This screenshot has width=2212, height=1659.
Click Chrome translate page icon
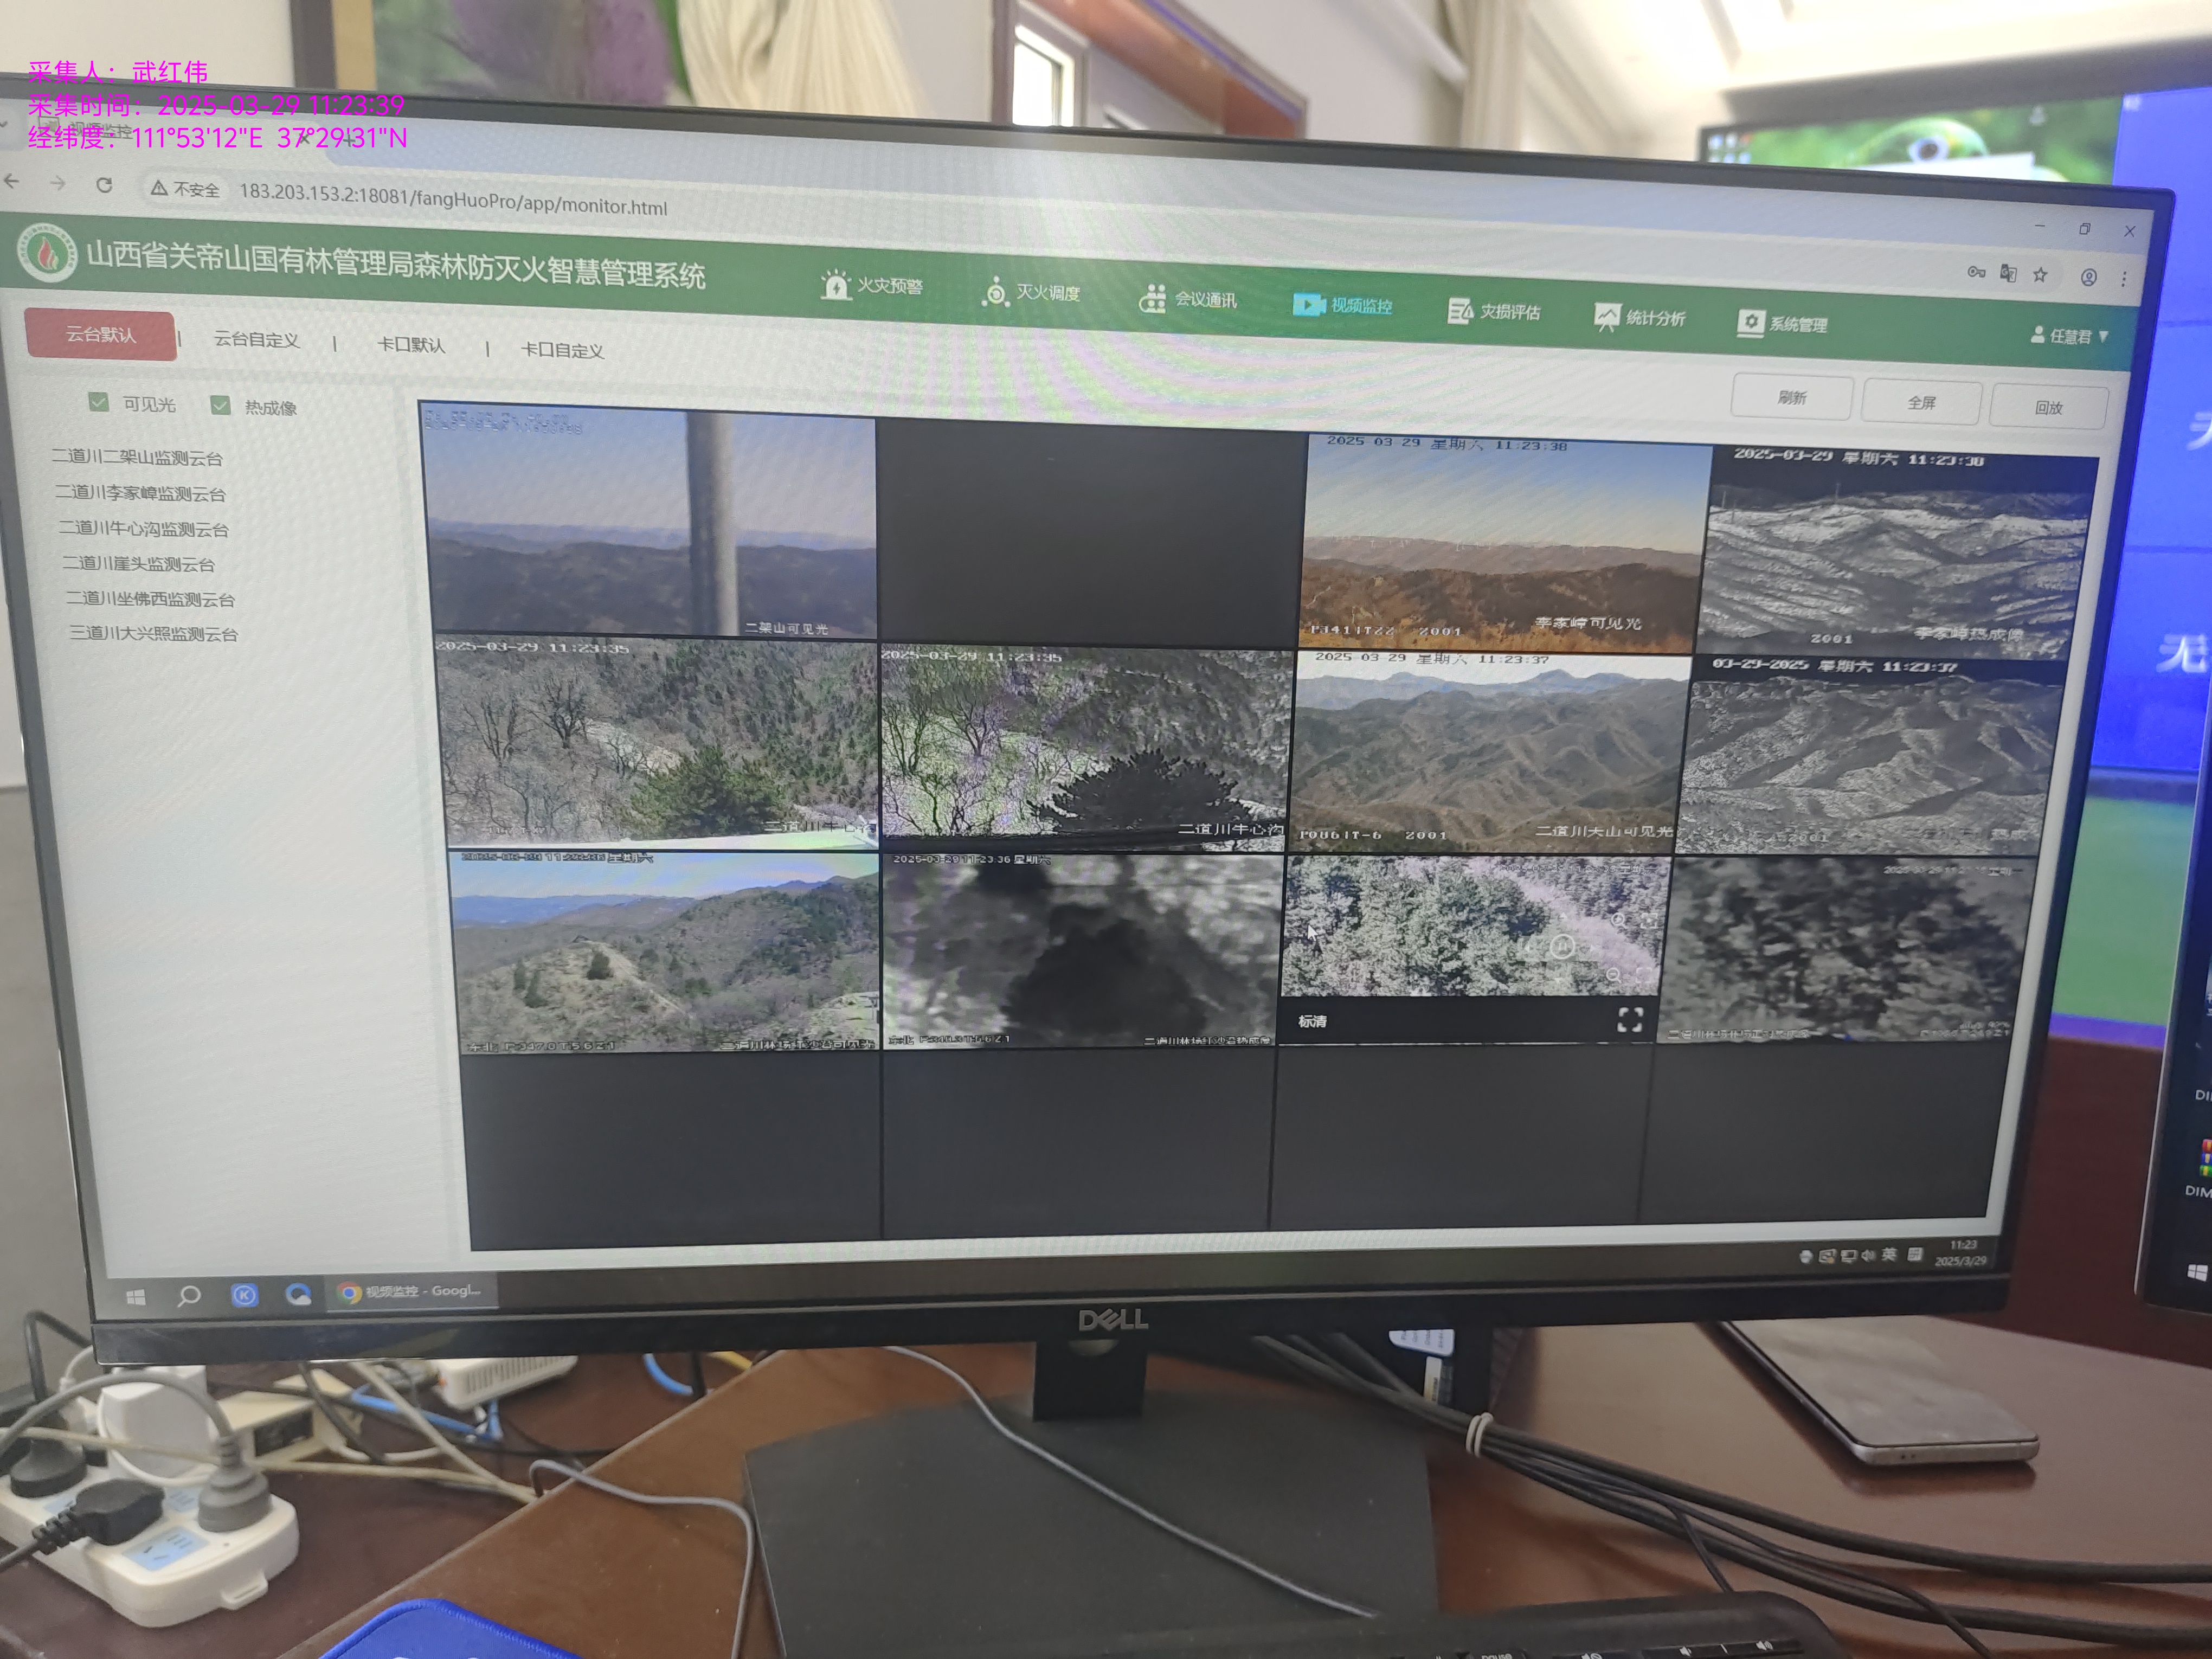[x=2008, y=273]
